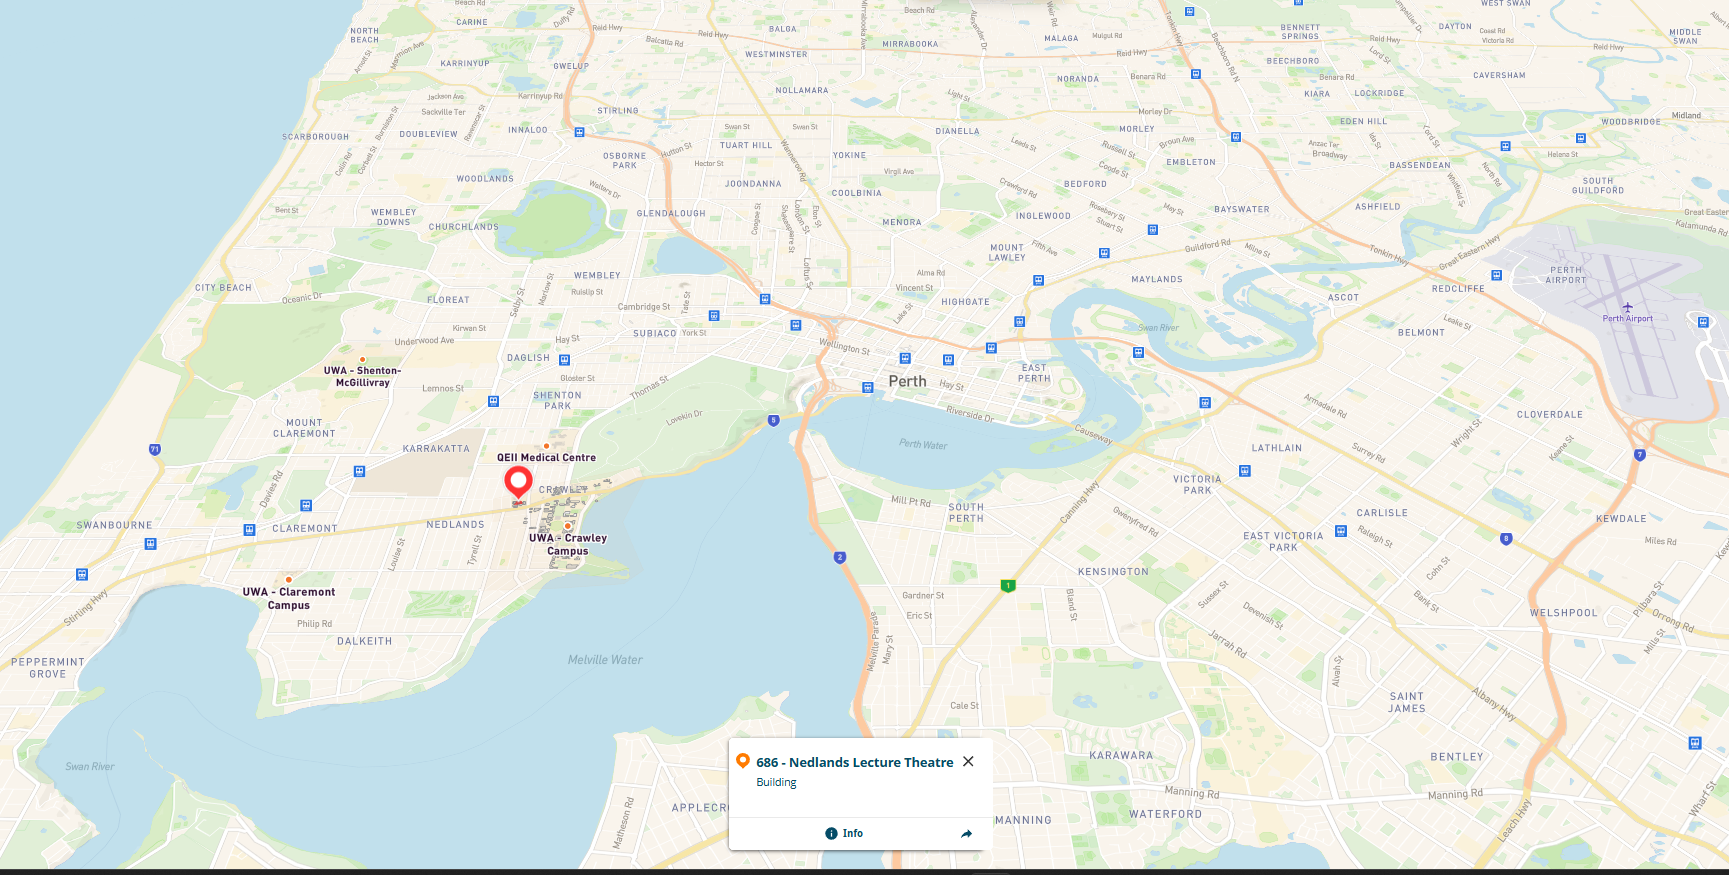1729x875 pixels.
Task: Click the share arrow in popup
Action: click(x=966, y=833)
